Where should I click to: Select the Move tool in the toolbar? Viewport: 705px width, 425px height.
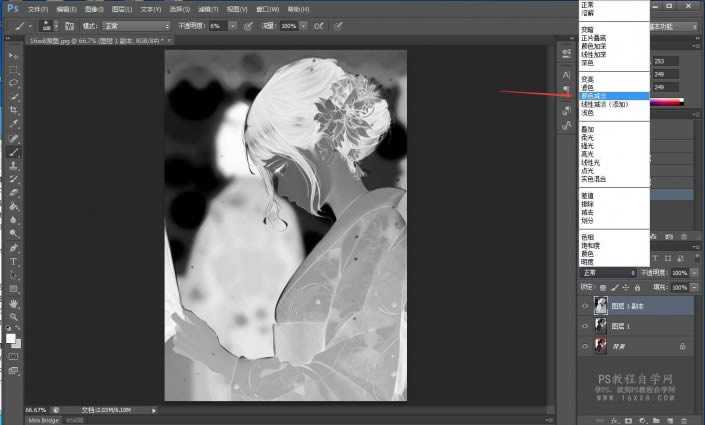pos(13,55)
